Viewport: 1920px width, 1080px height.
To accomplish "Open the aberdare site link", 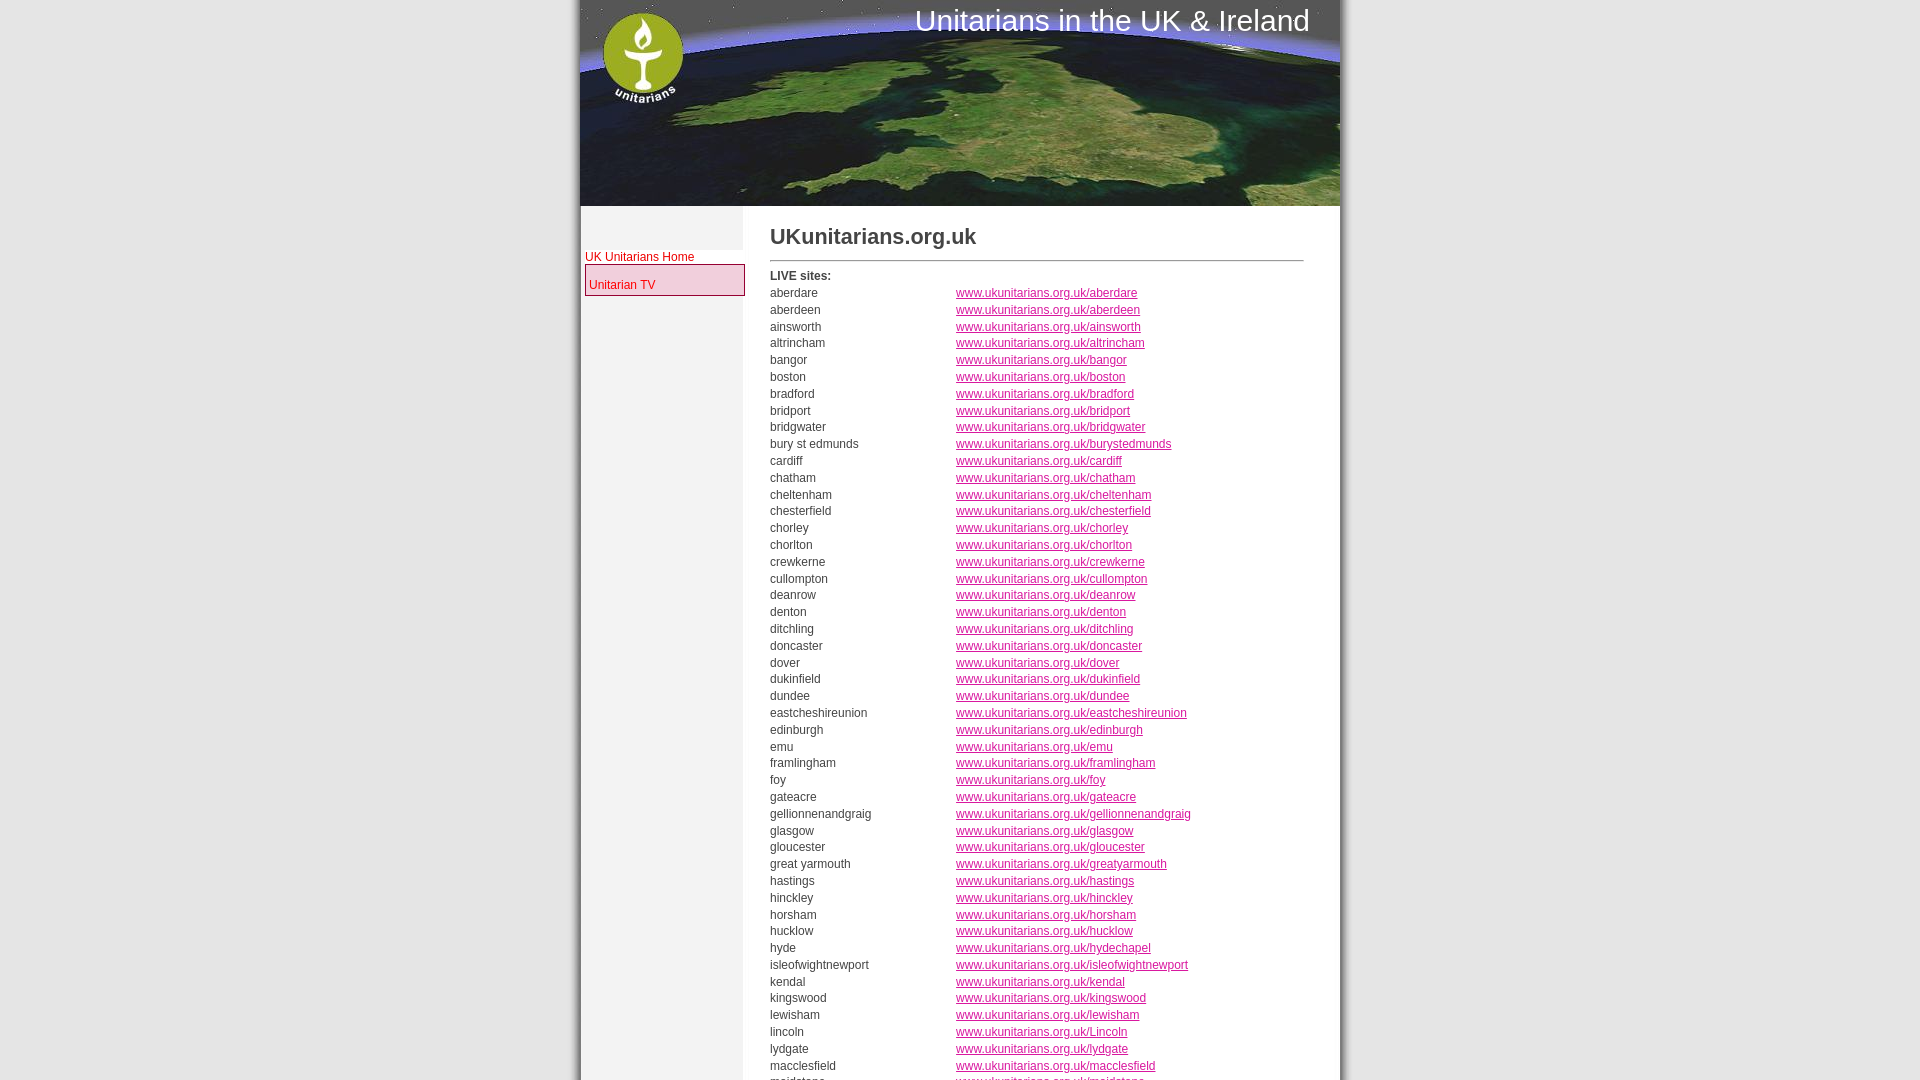I will click(x=1046, y=293).
